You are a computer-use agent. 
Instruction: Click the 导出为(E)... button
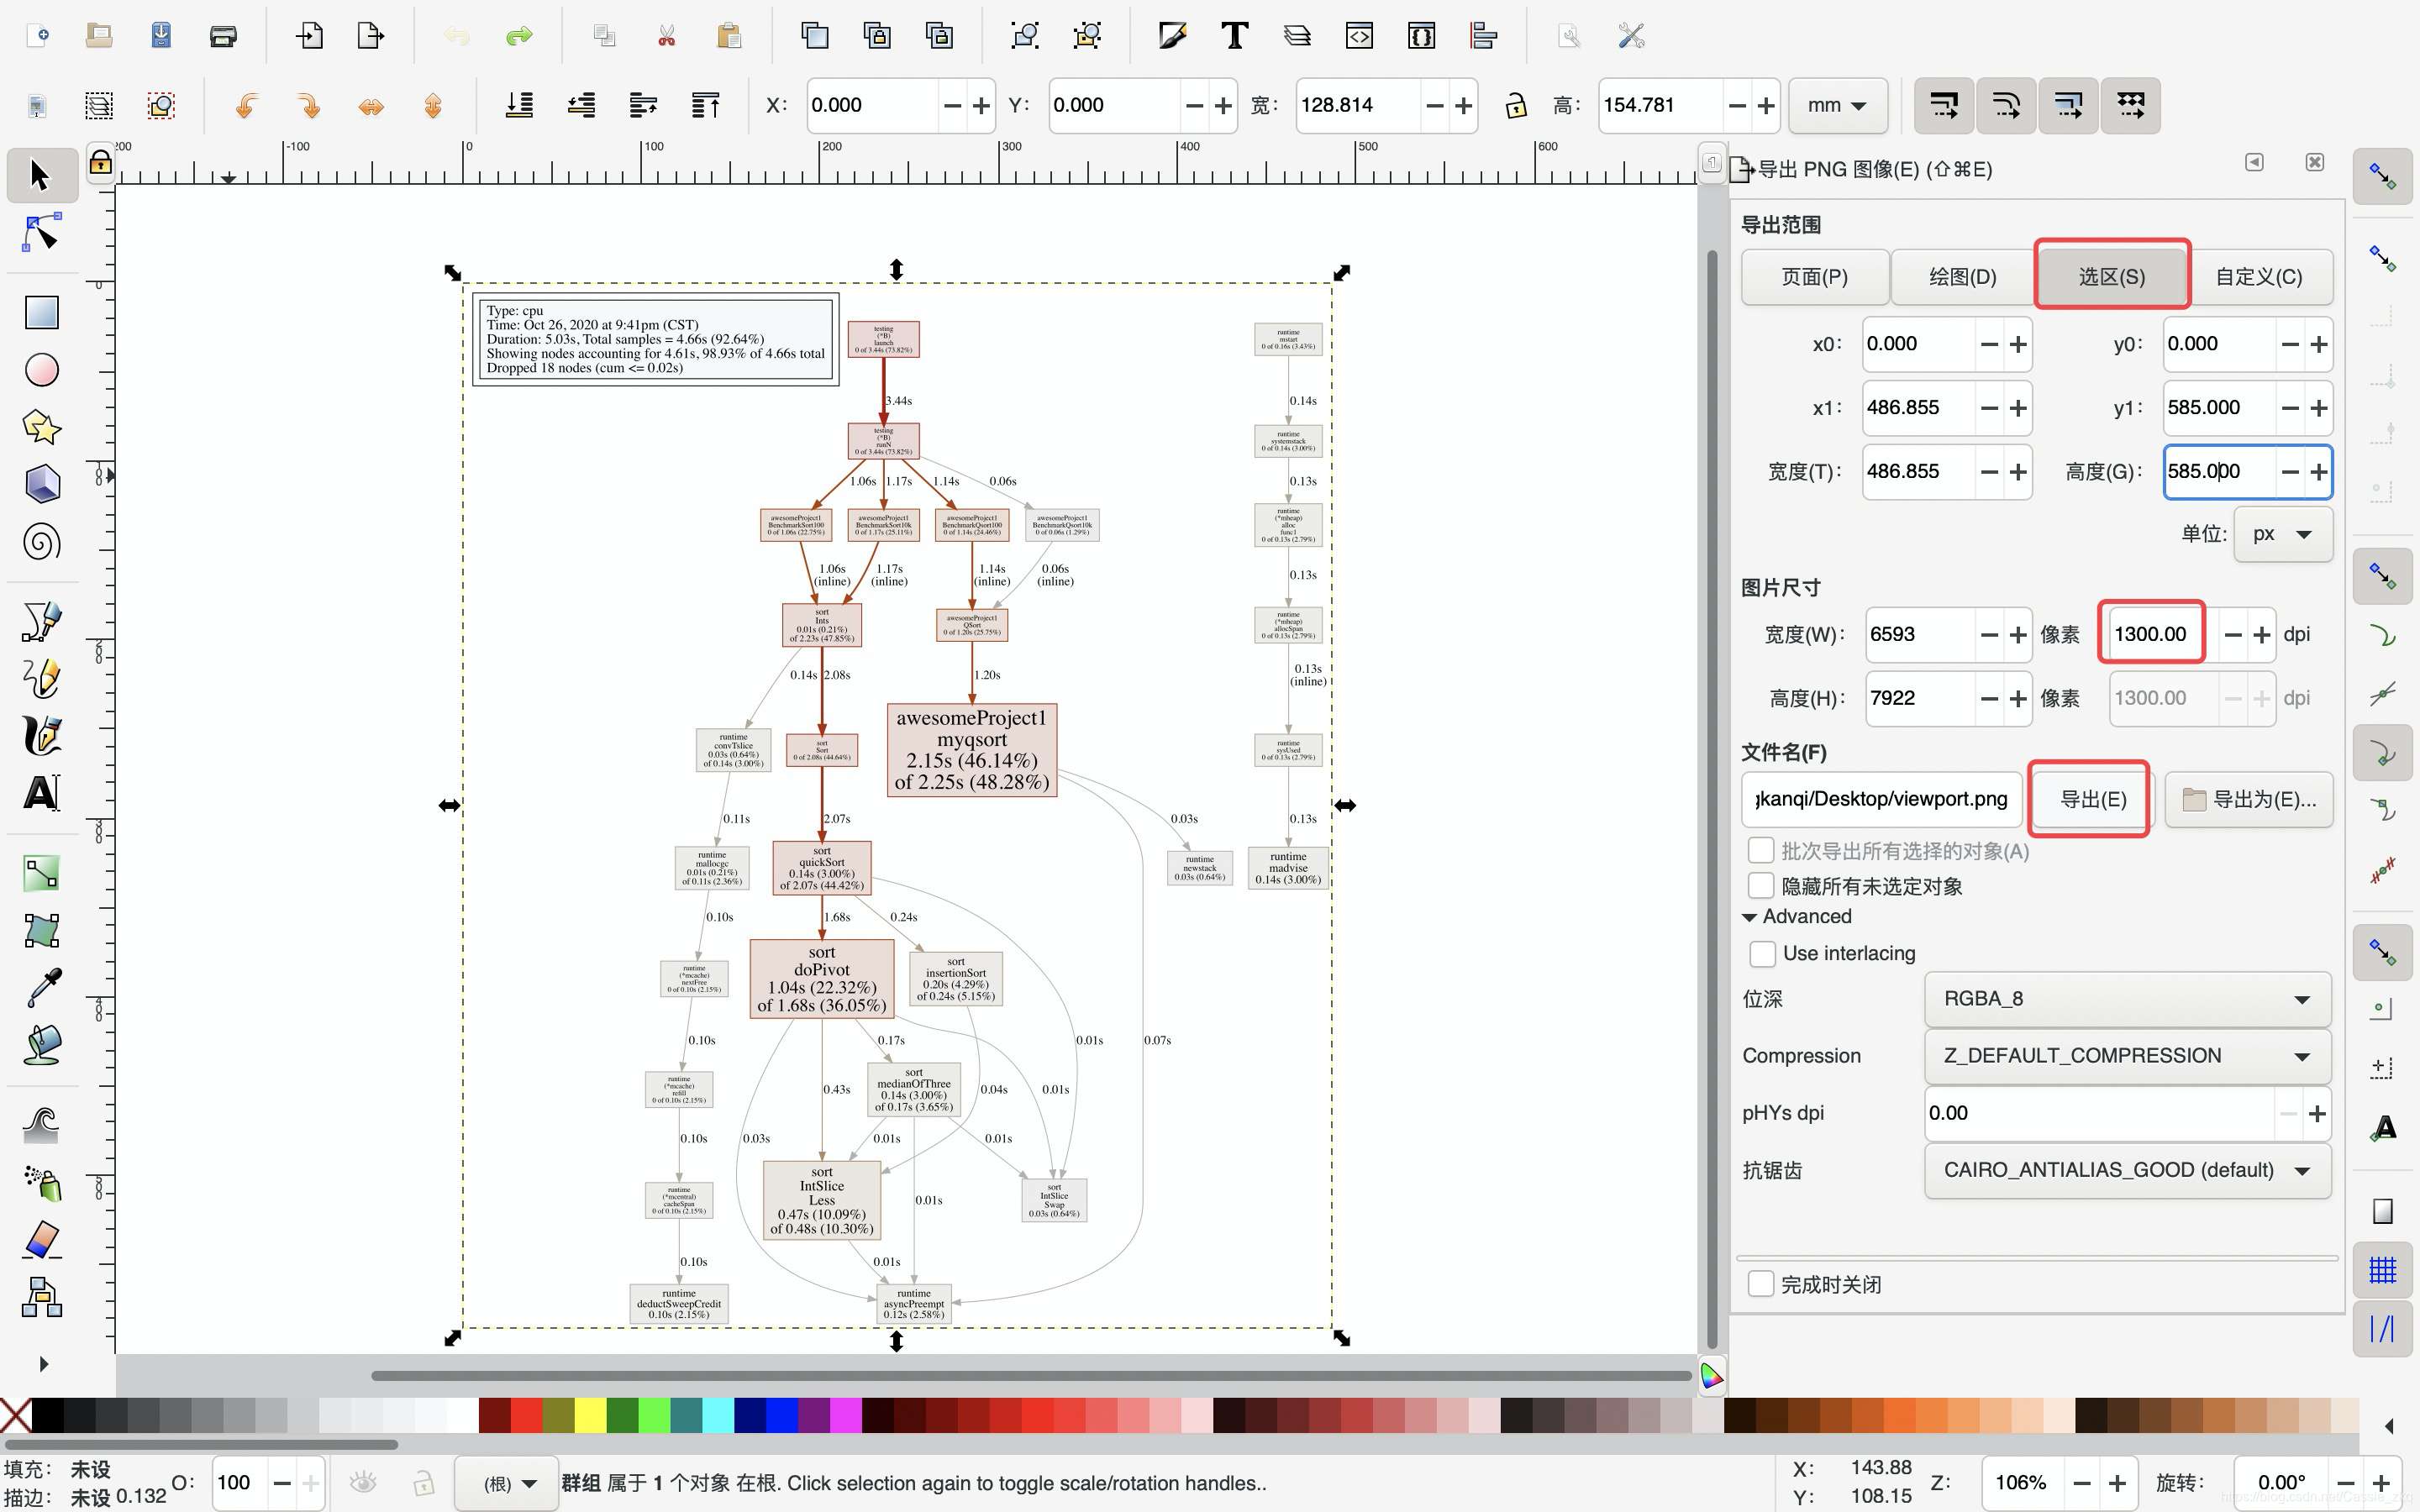click(x=2249, y=799)
